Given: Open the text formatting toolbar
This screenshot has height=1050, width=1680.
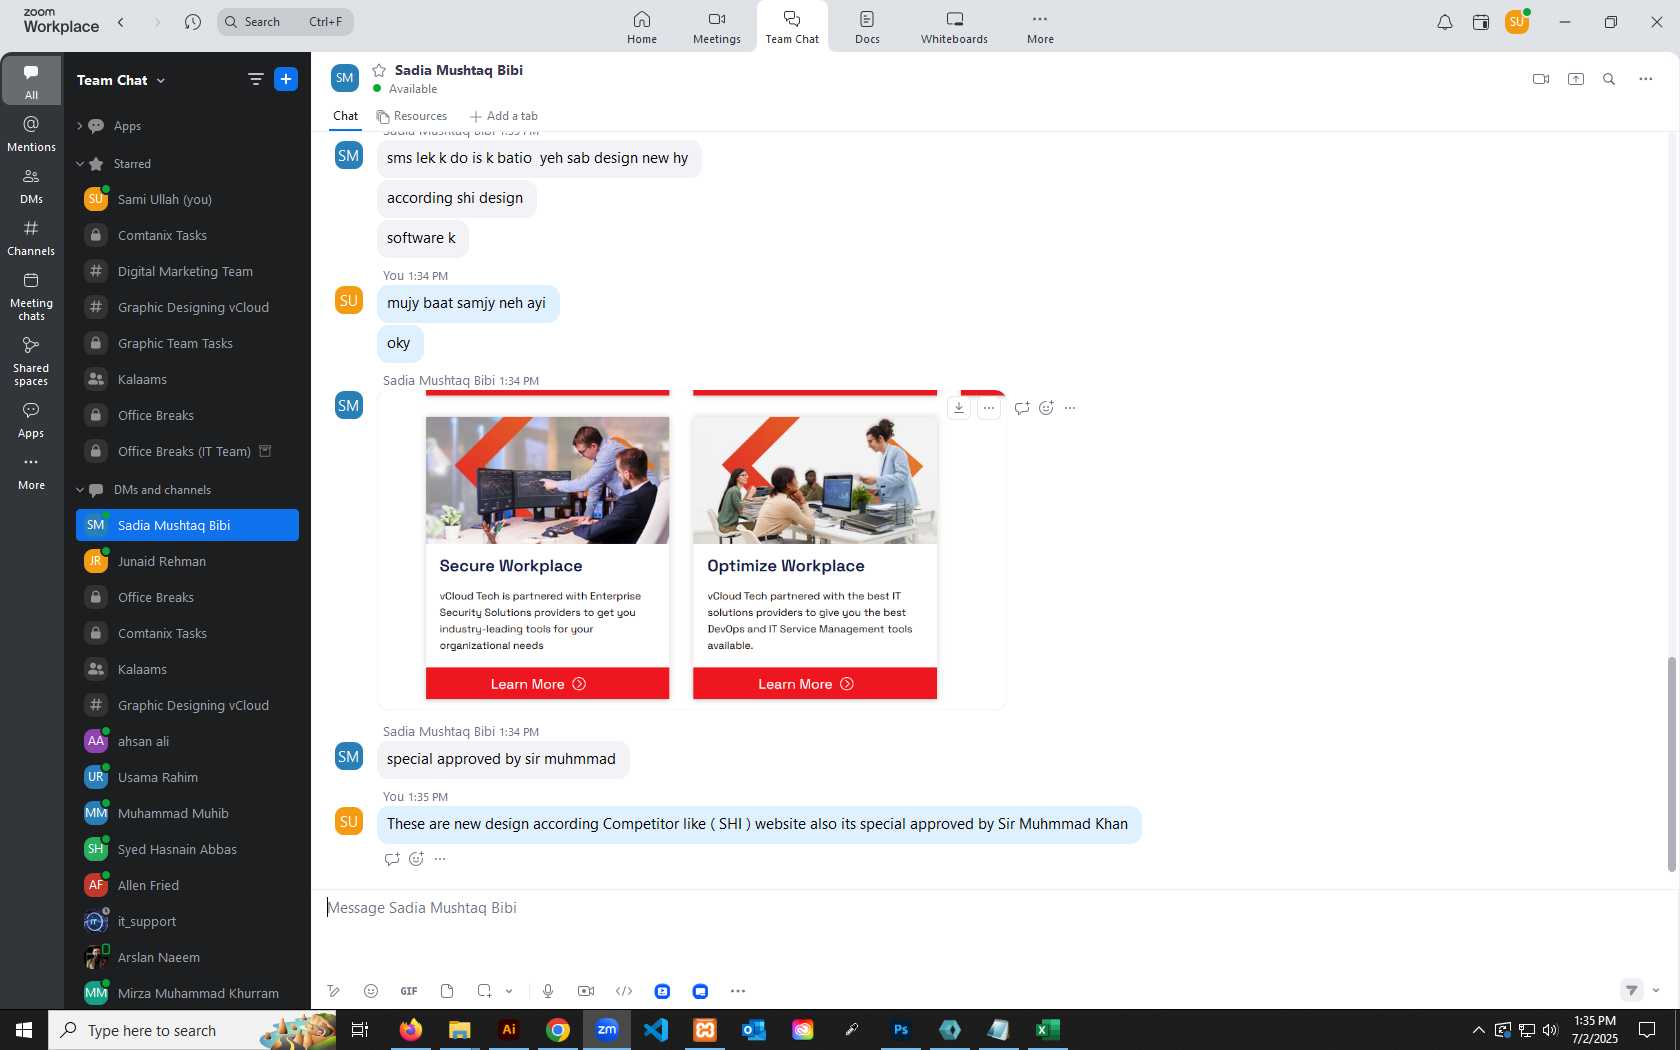Looking at the screenshot, I should tap(333, 991).
